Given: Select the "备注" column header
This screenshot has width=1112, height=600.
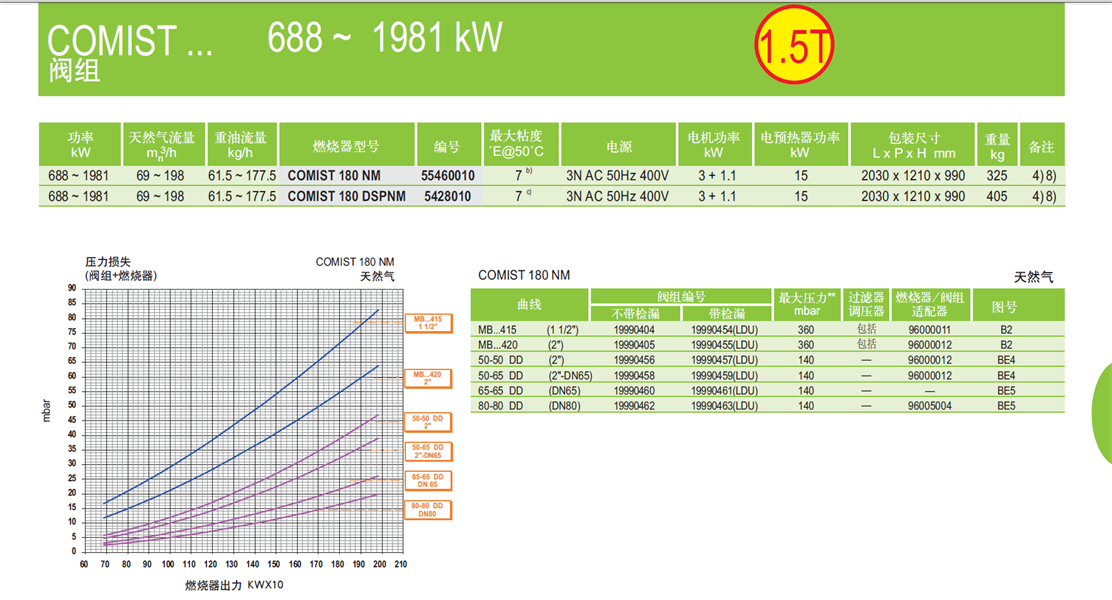Looking at the screenshot, I should (x=1042, y=146).
